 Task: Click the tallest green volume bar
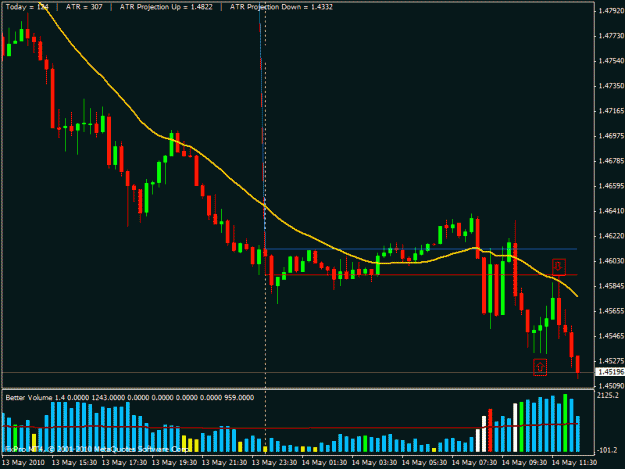pyautogui.click(x=565, y=423)
